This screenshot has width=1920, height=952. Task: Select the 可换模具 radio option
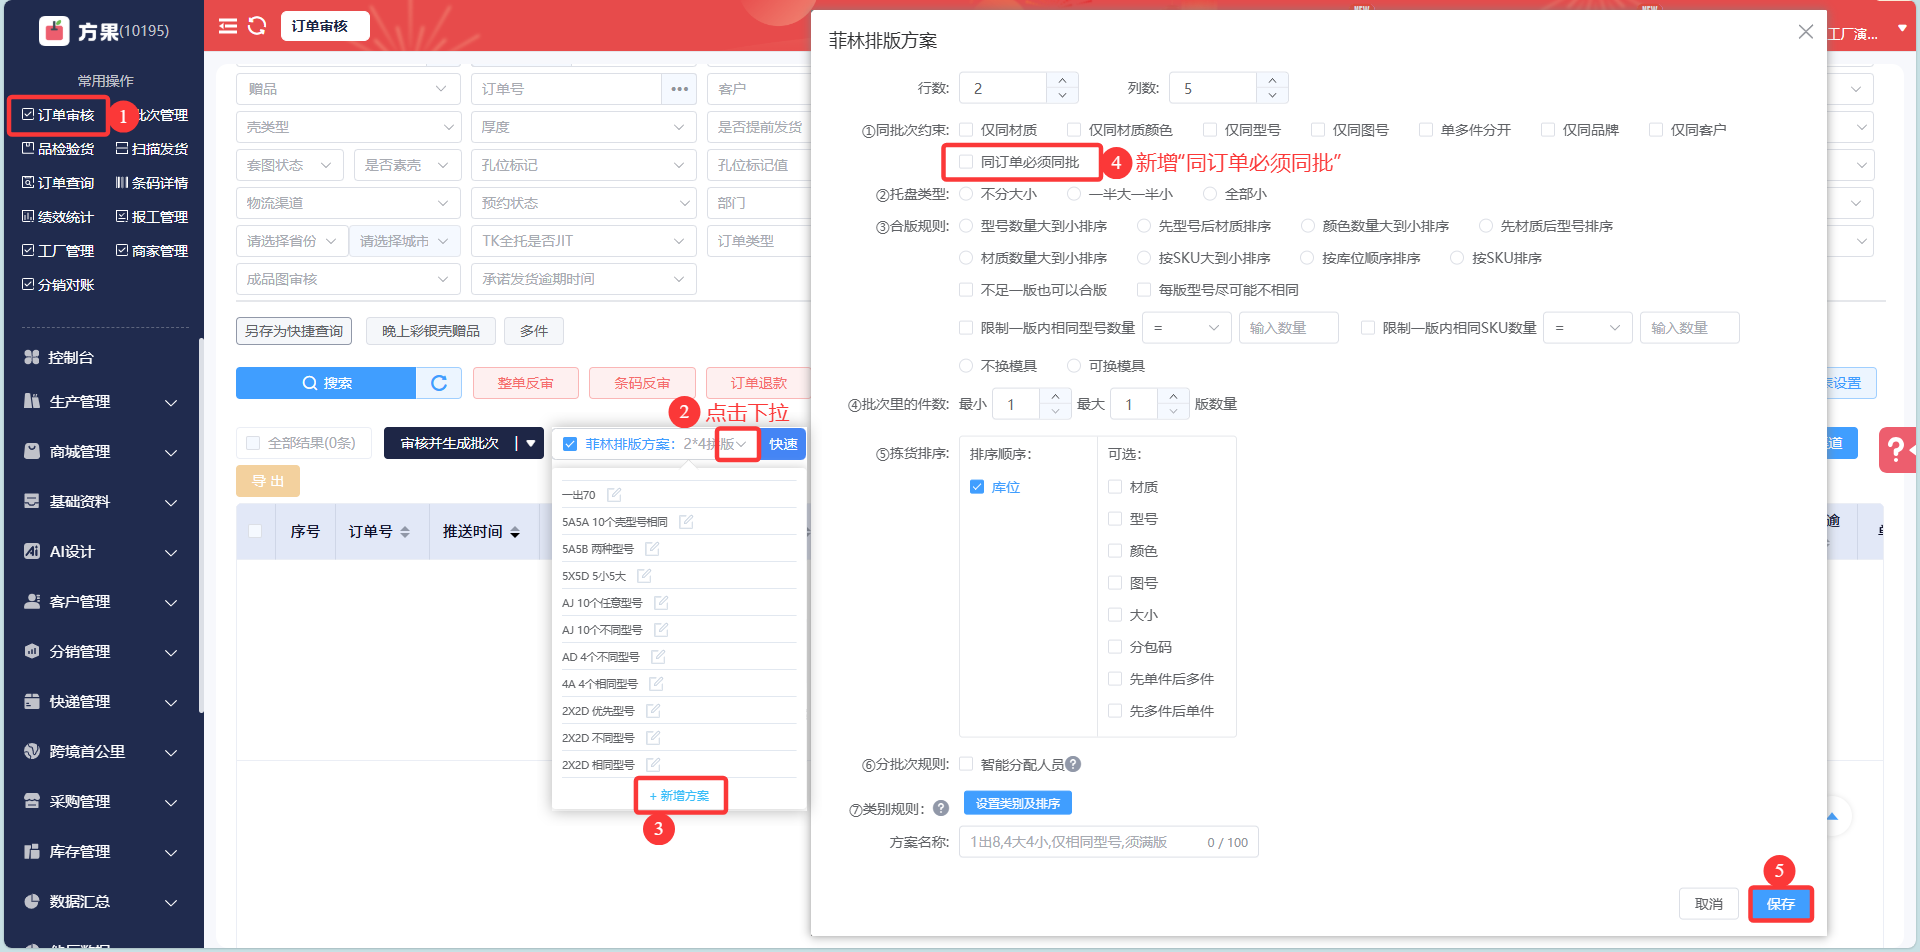click(1074, 366)
